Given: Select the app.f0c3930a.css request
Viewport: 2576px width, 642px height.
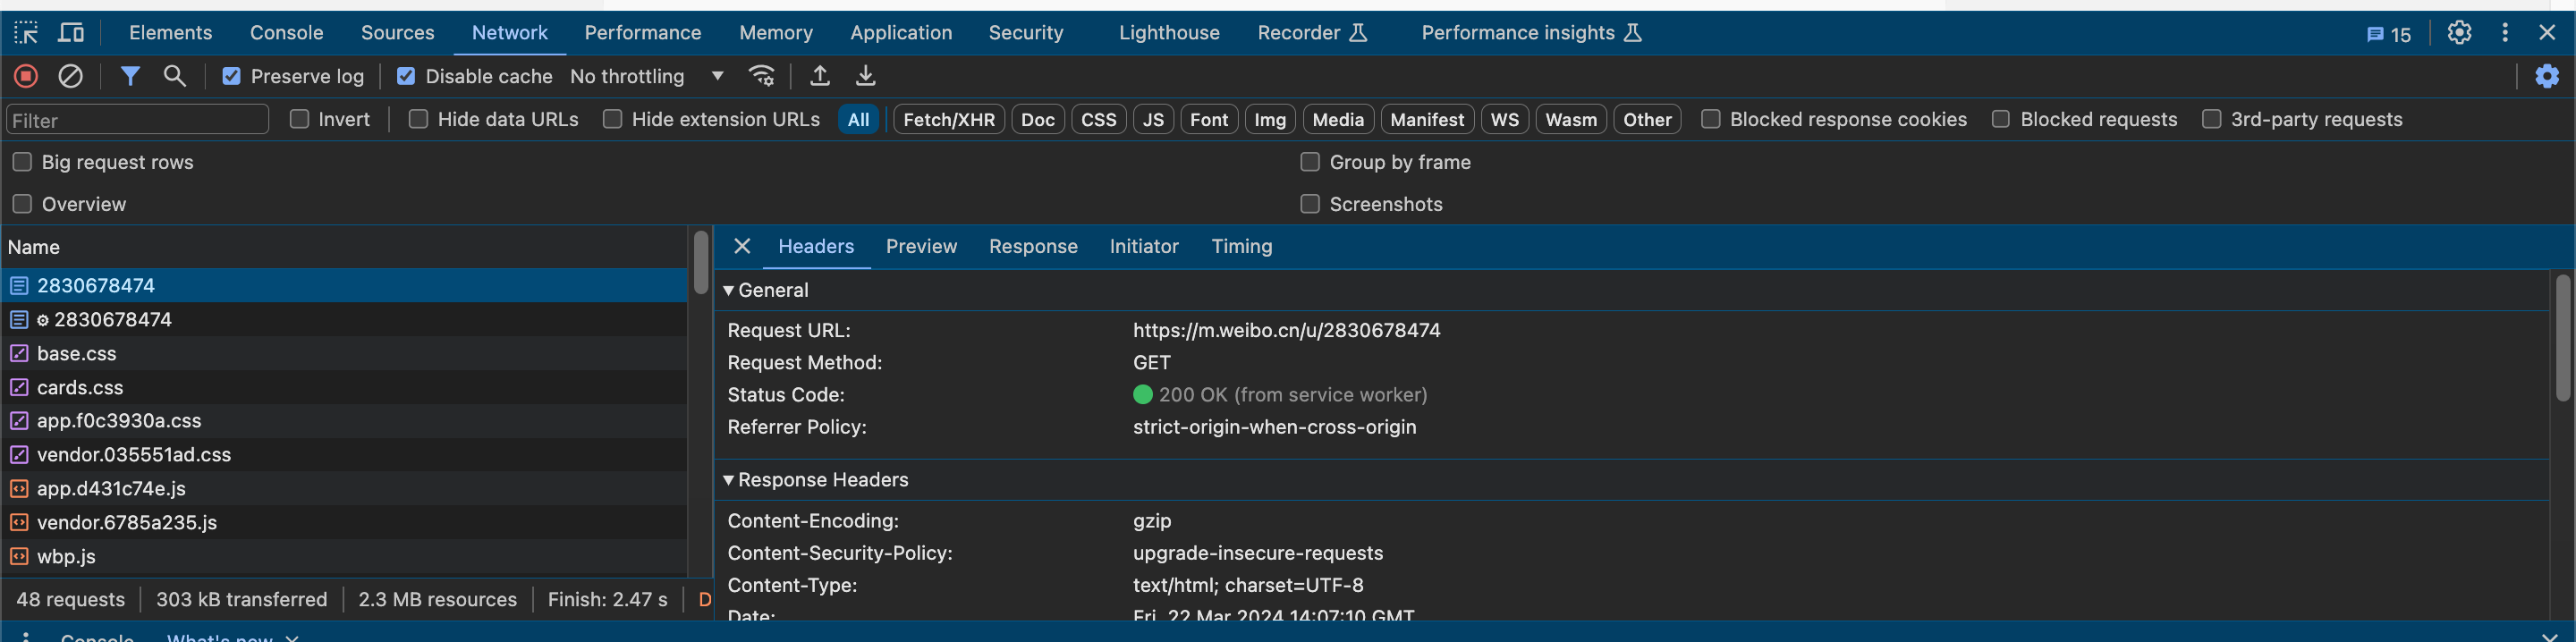Looking at the screenshot, I should pyautogui.click(x=344, y=421).
